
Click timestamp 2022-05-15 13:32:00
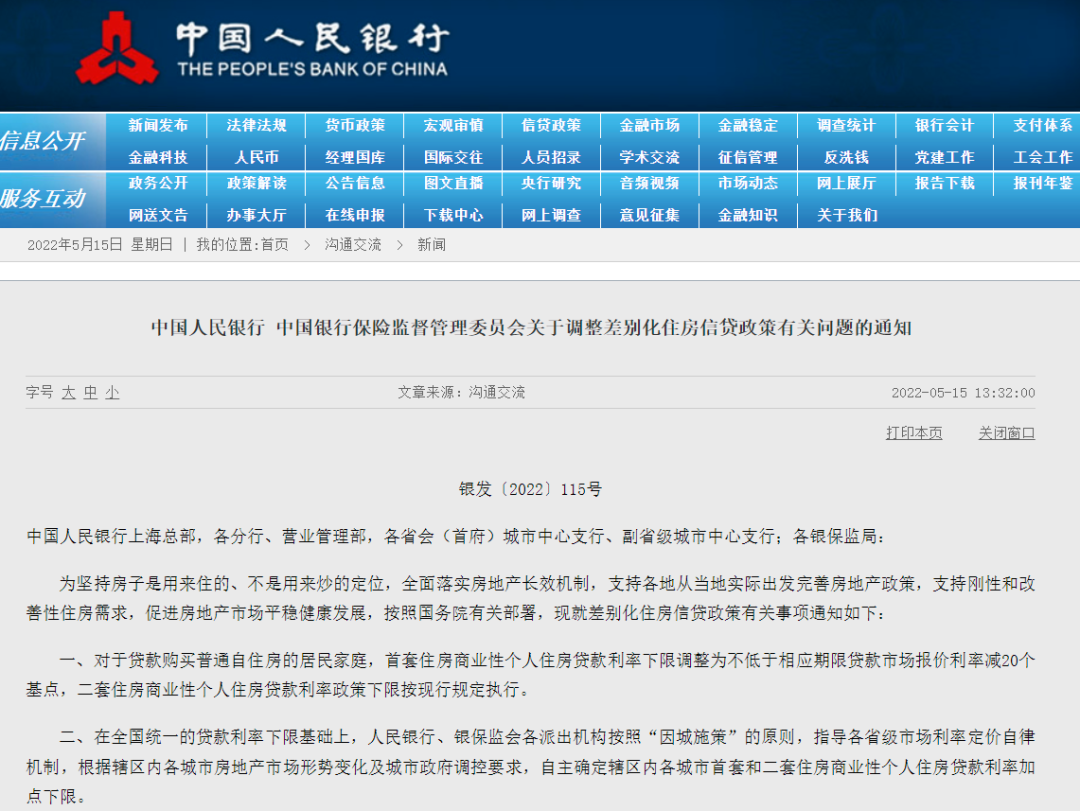[x=963, y=393]
